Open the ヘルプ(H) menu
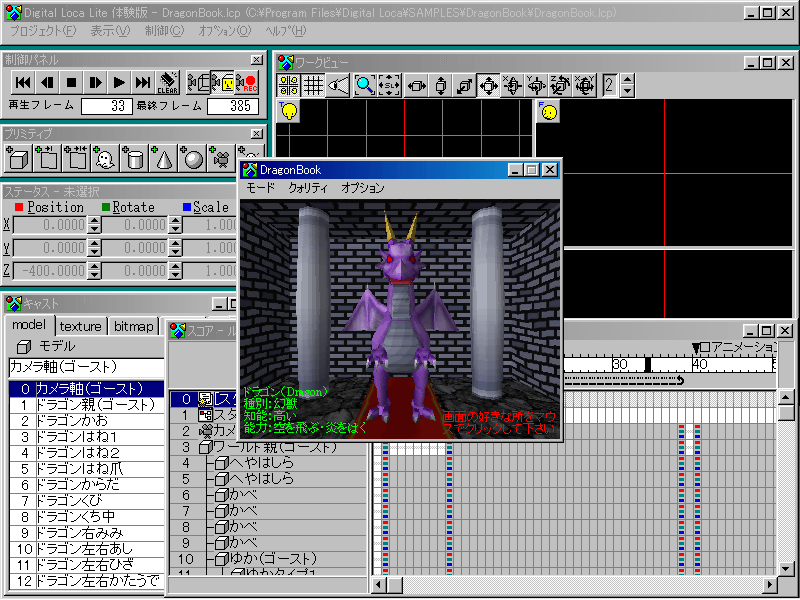The width and height of the screenshot is (800, 600). (x=286, y=31)
